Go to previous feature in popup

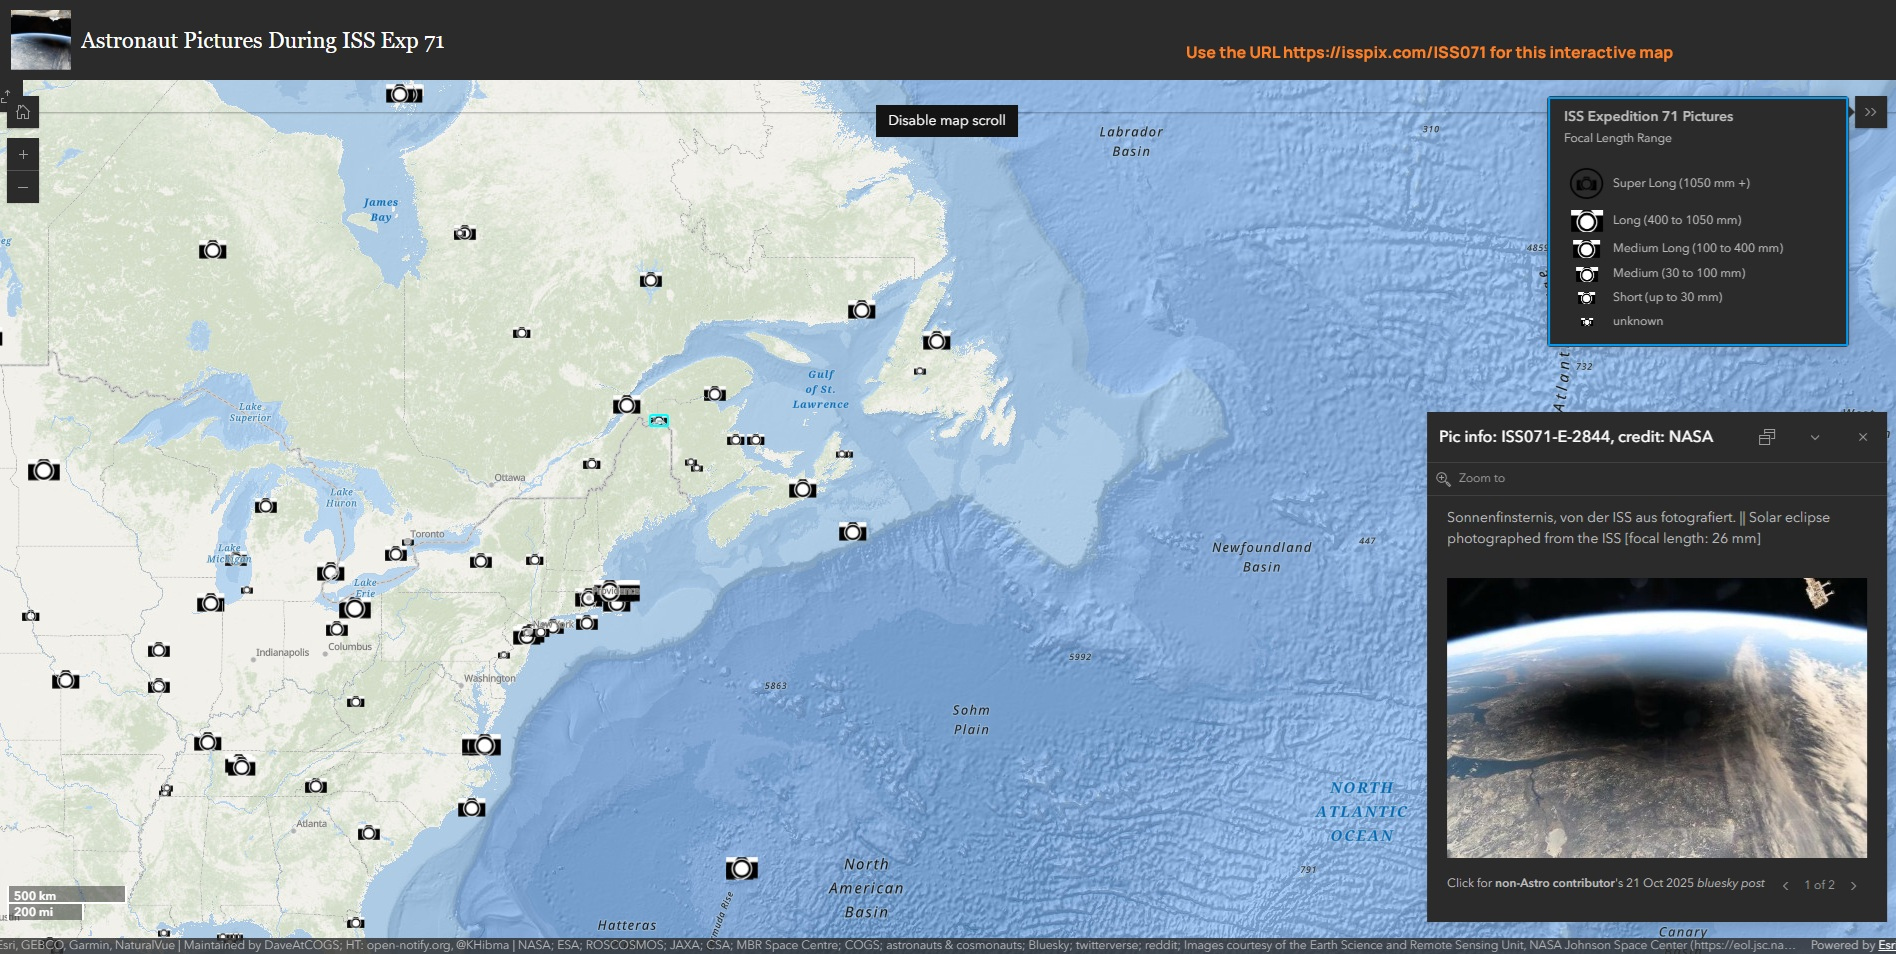pyautogui.click(x=1785, y=885)
